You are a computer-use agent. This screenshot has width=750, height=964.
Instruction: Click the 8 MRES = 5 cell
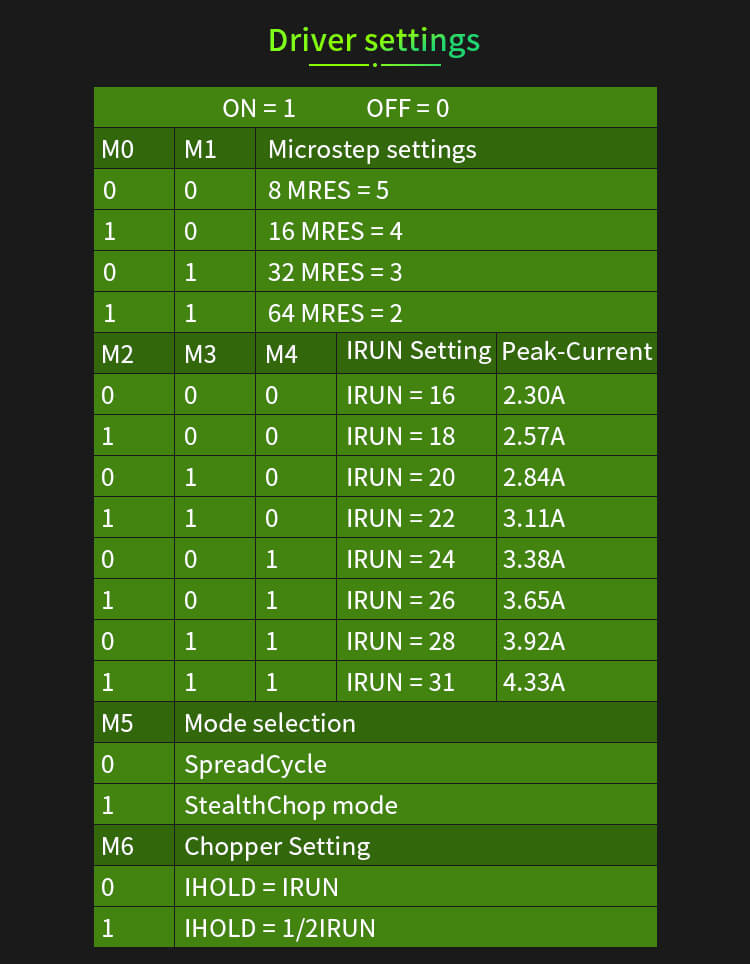tap(328, 190)
